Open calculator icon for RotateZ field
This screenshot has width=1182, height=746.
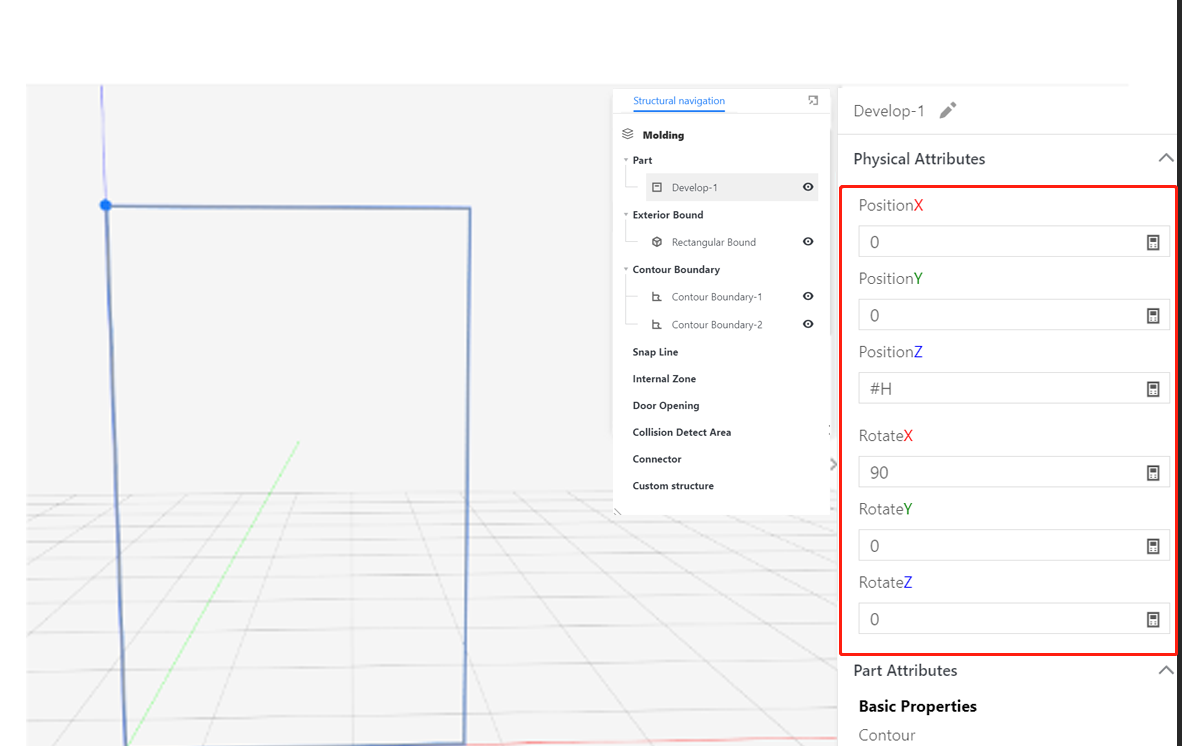1153,620
